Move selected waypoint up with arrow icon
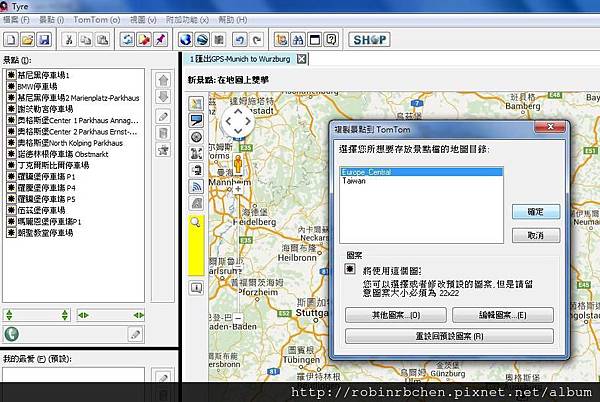The height and width of the screenshot is (402, 600). click(163, 80)
